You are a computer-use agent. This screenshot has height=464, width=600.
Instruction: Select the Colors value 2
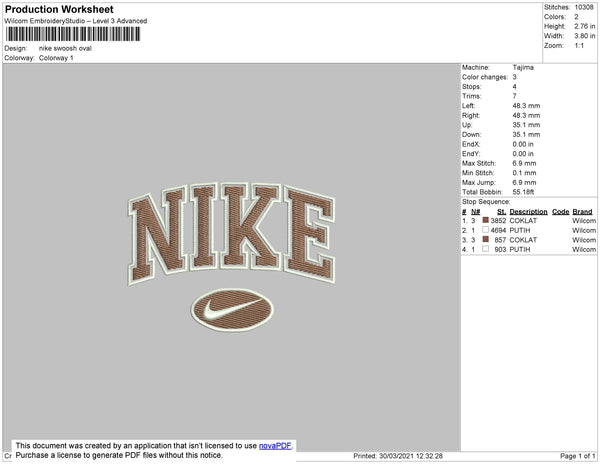pos(576,17)
